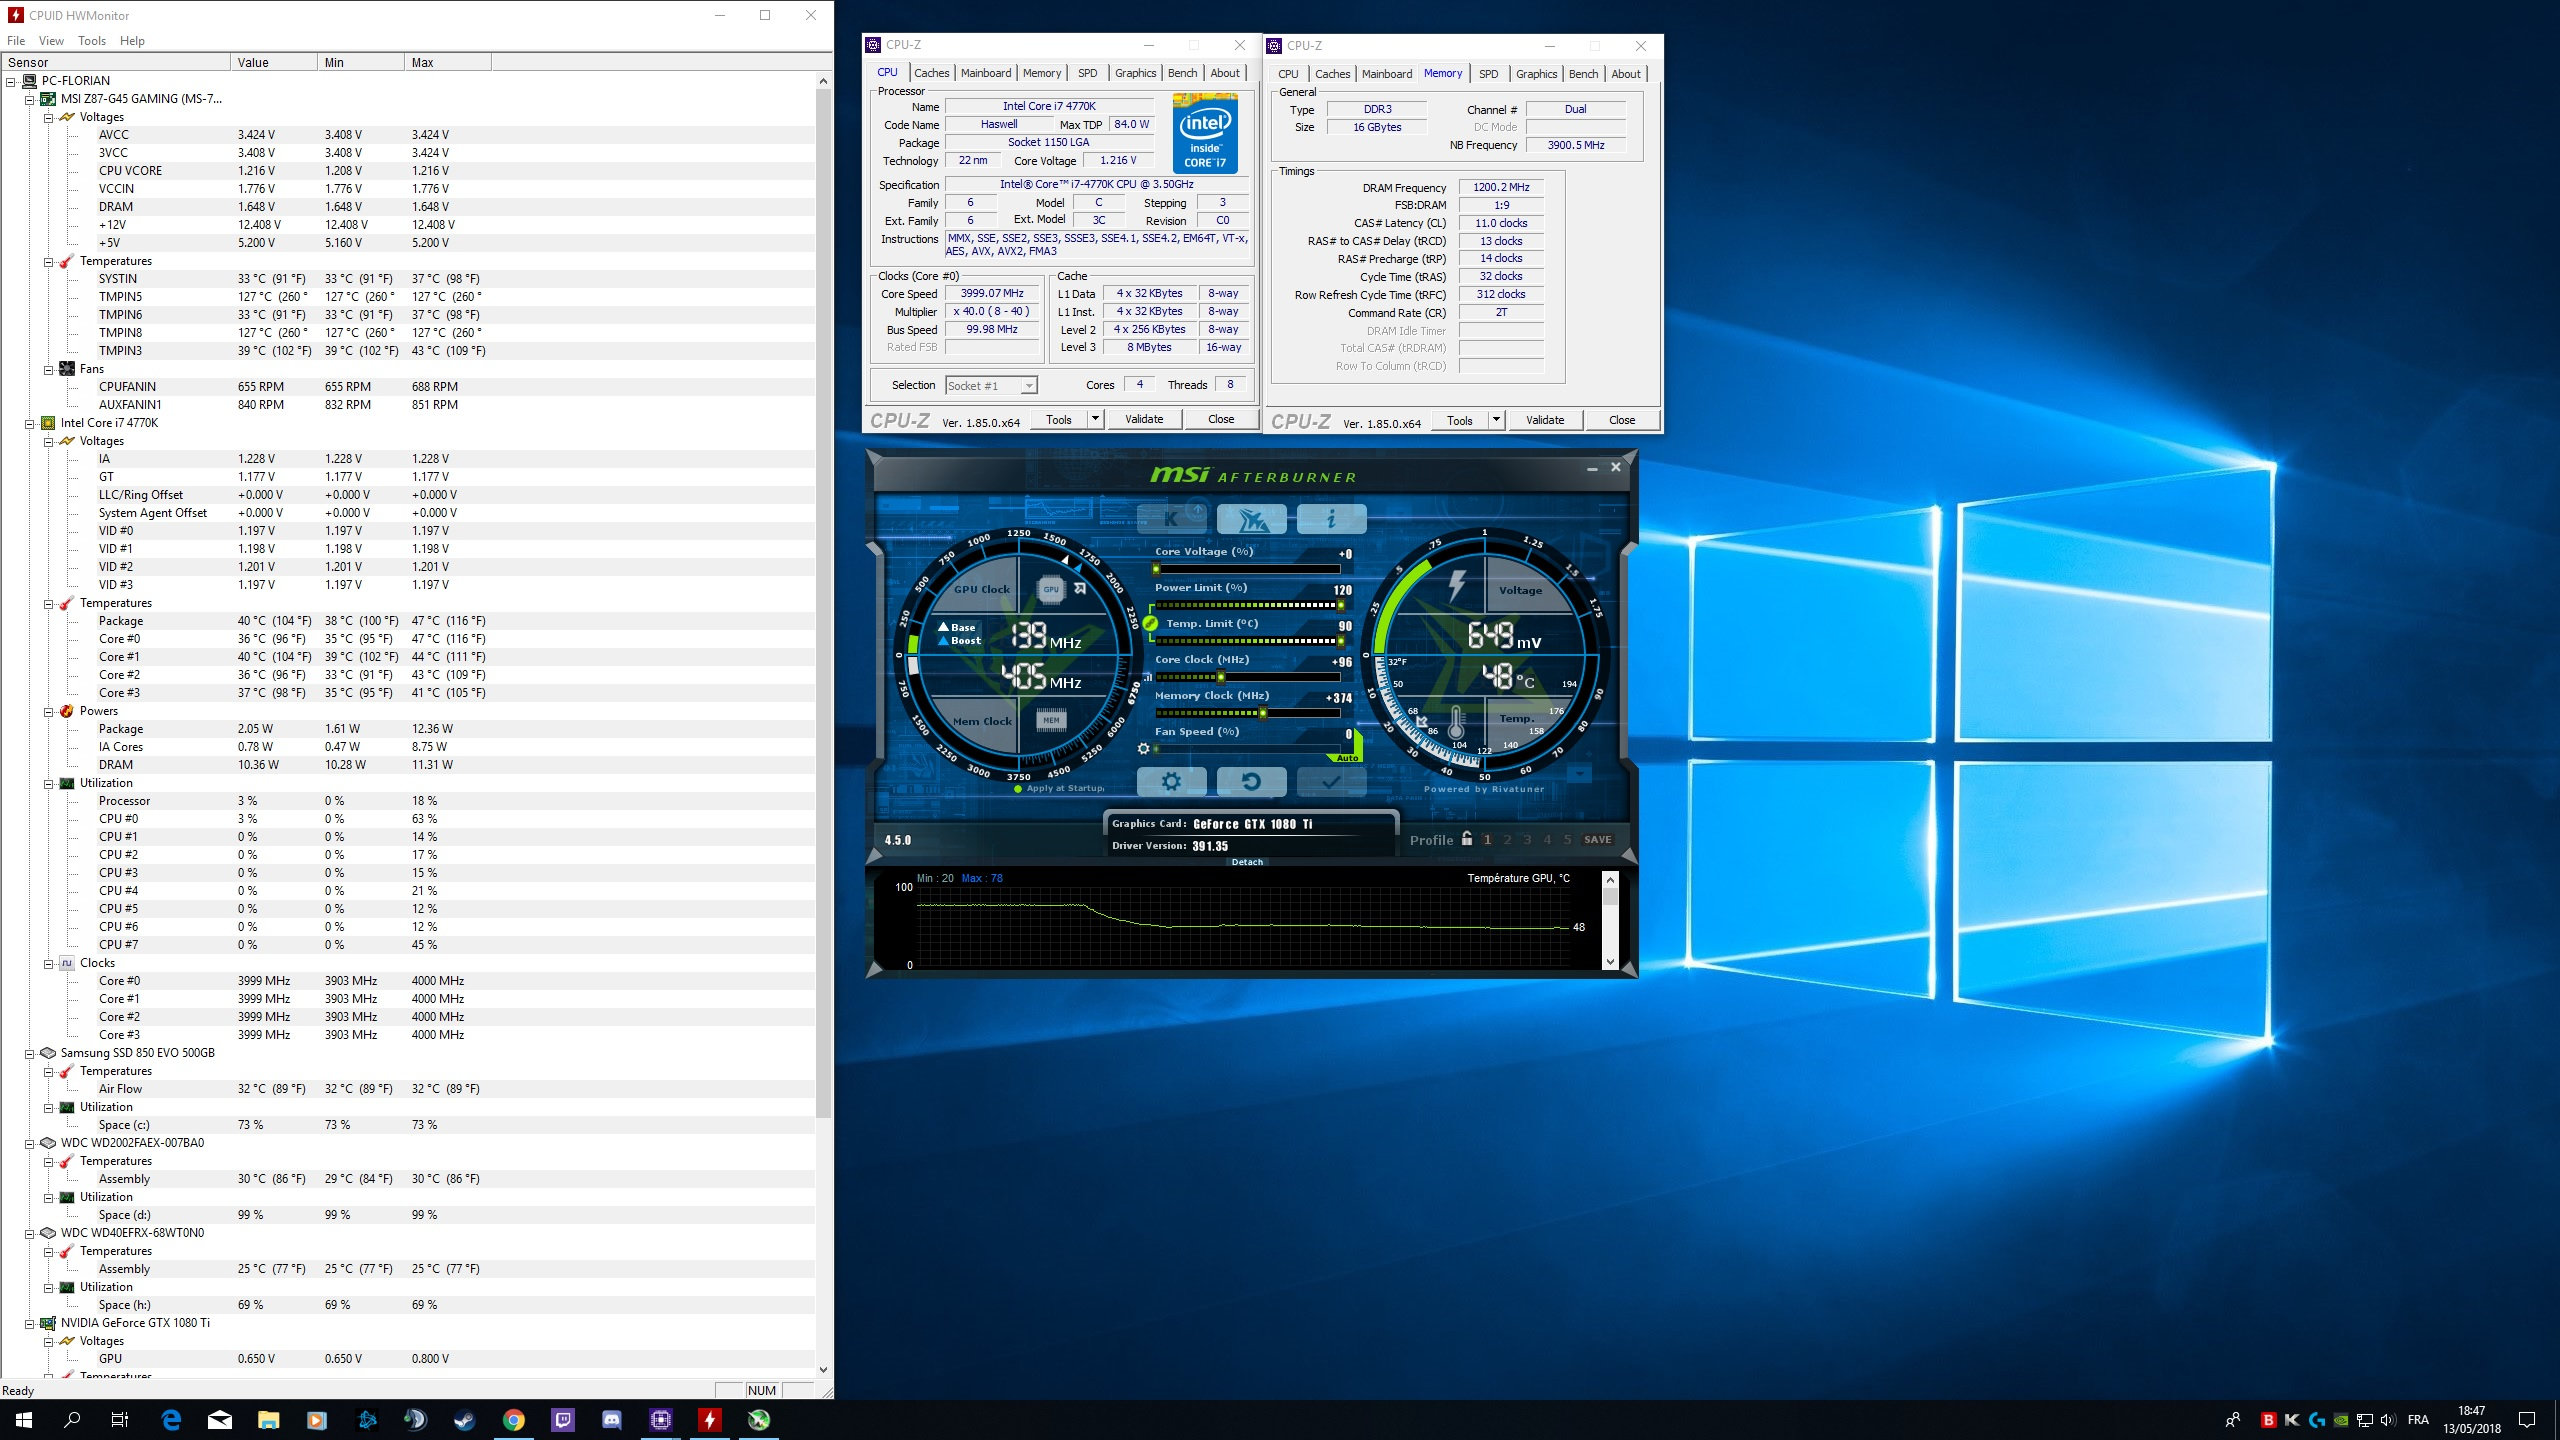The height and width of the screenshot is (1440, 2560).
Task: Click MEM chip icon in Mem Clock gauge
Action: (x=1051, y=719)
